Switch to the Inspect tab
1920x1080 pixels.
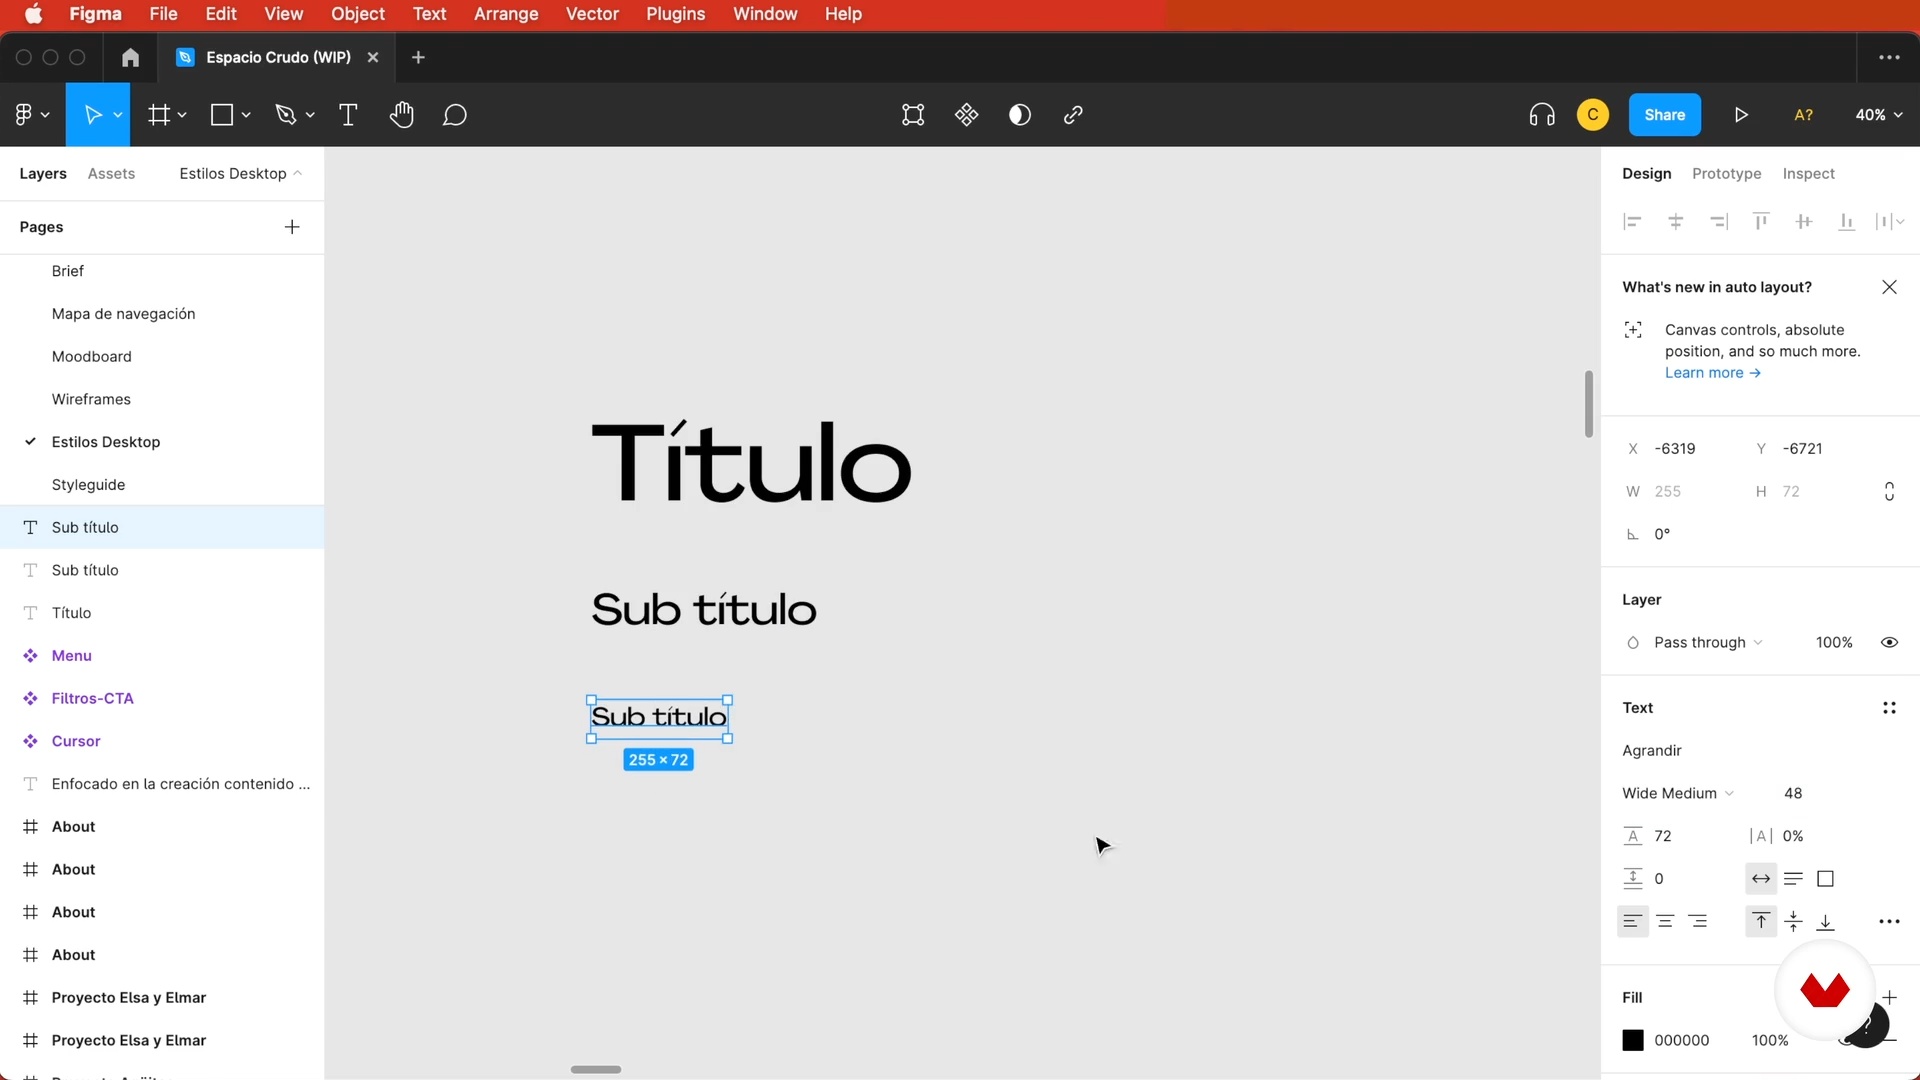[x=1809, y=174]
